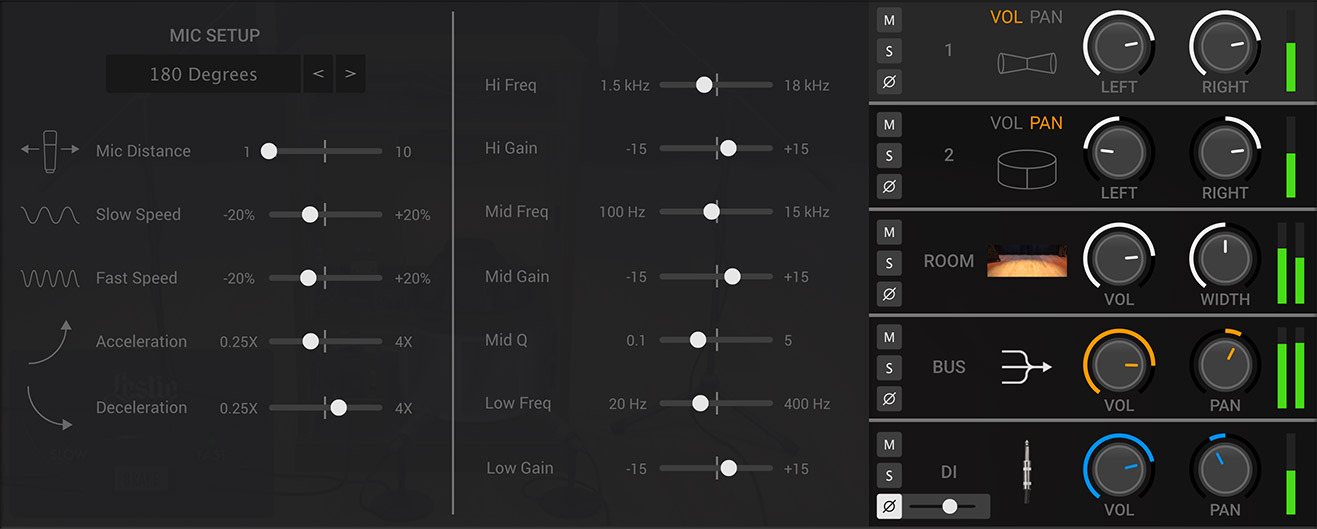Click the DI jack plug icon
Image resolution: width=1317 pixels, height=529 pixels.
point(1026,472)
